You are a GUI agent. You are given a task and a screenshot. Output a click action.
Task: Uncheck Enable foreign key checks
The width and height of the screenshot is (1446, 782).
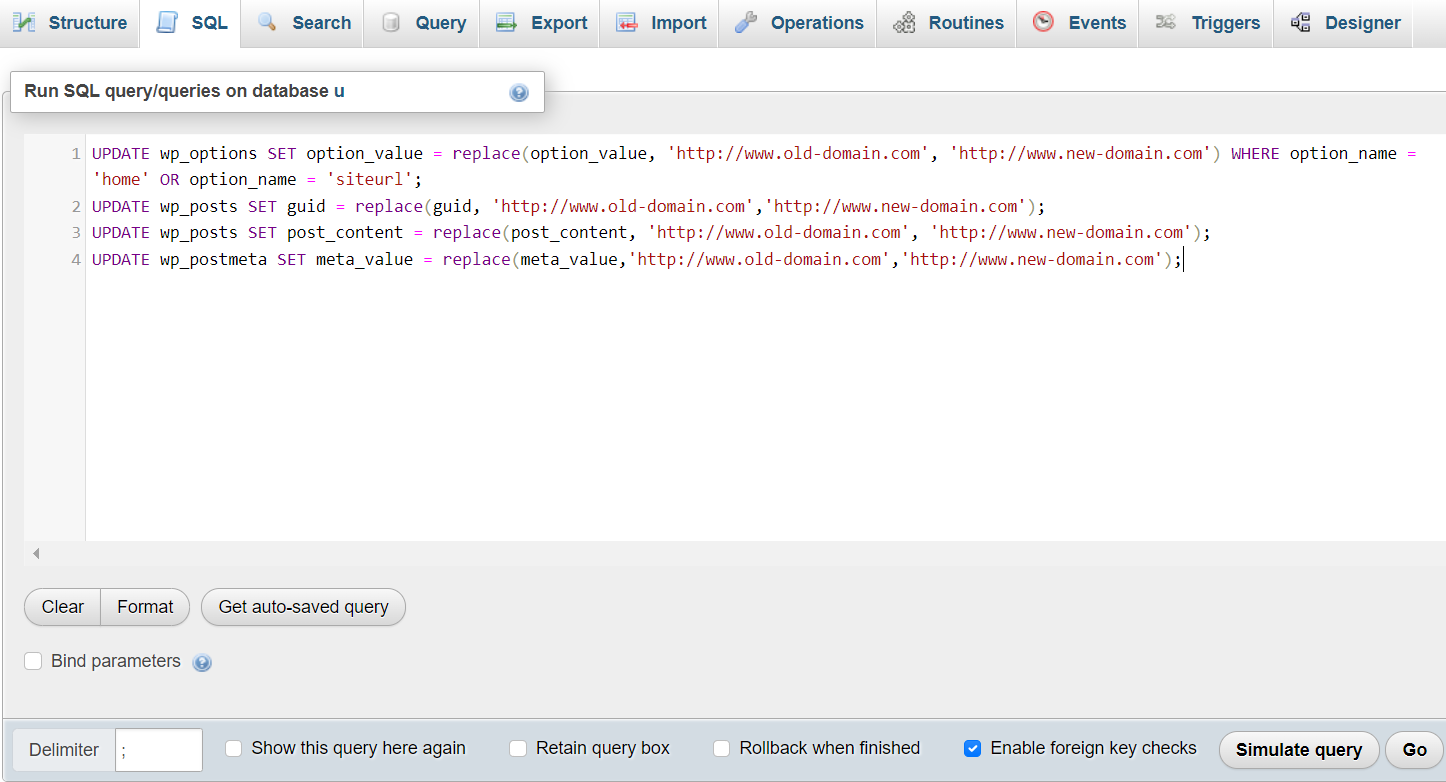pos(972,748)
